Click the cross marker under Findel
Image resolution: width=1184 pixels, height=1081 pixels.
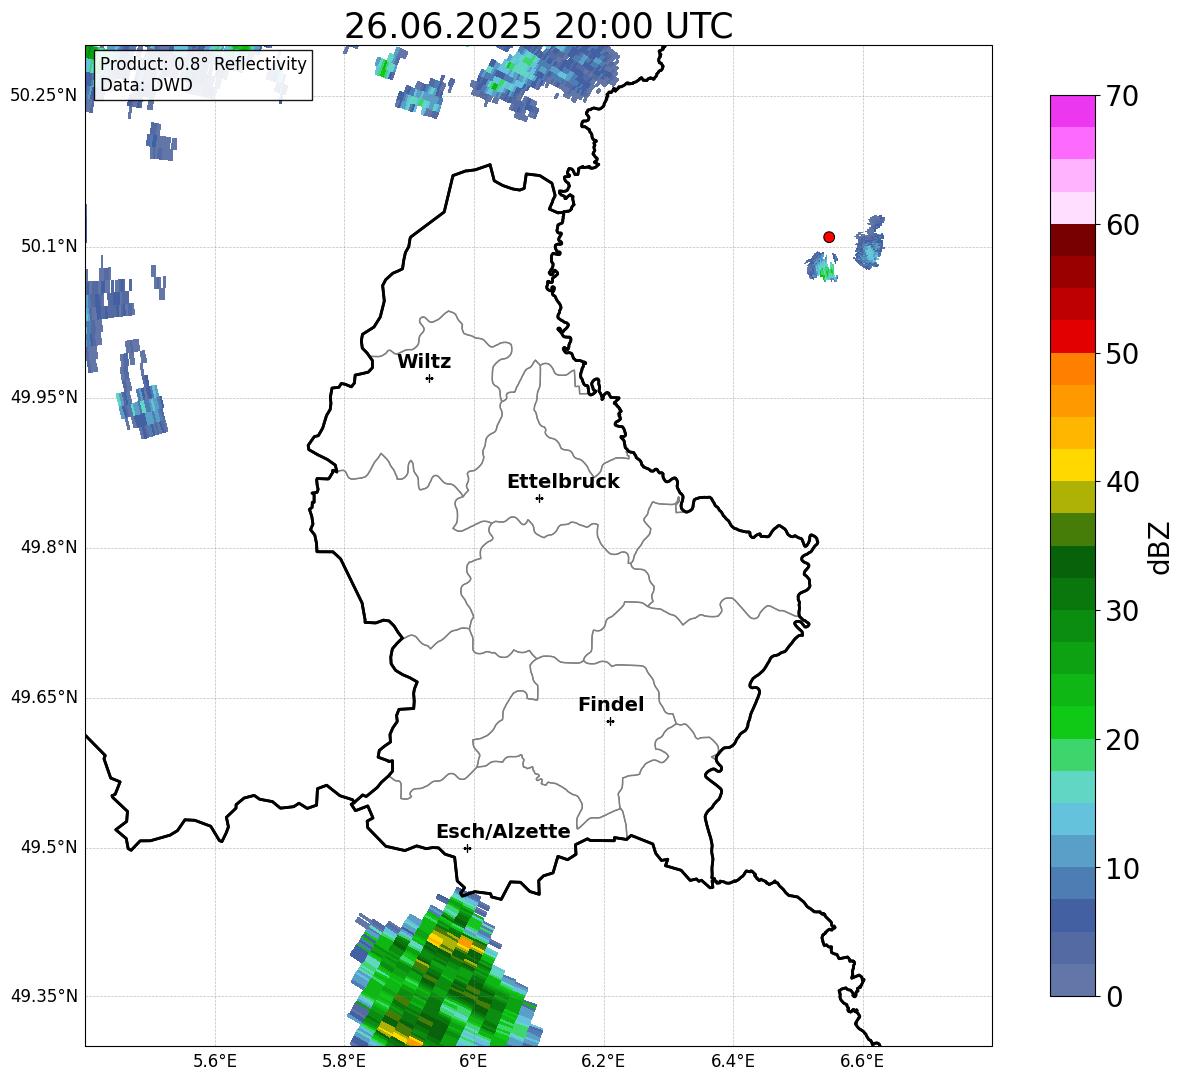[x=610, y=722]
